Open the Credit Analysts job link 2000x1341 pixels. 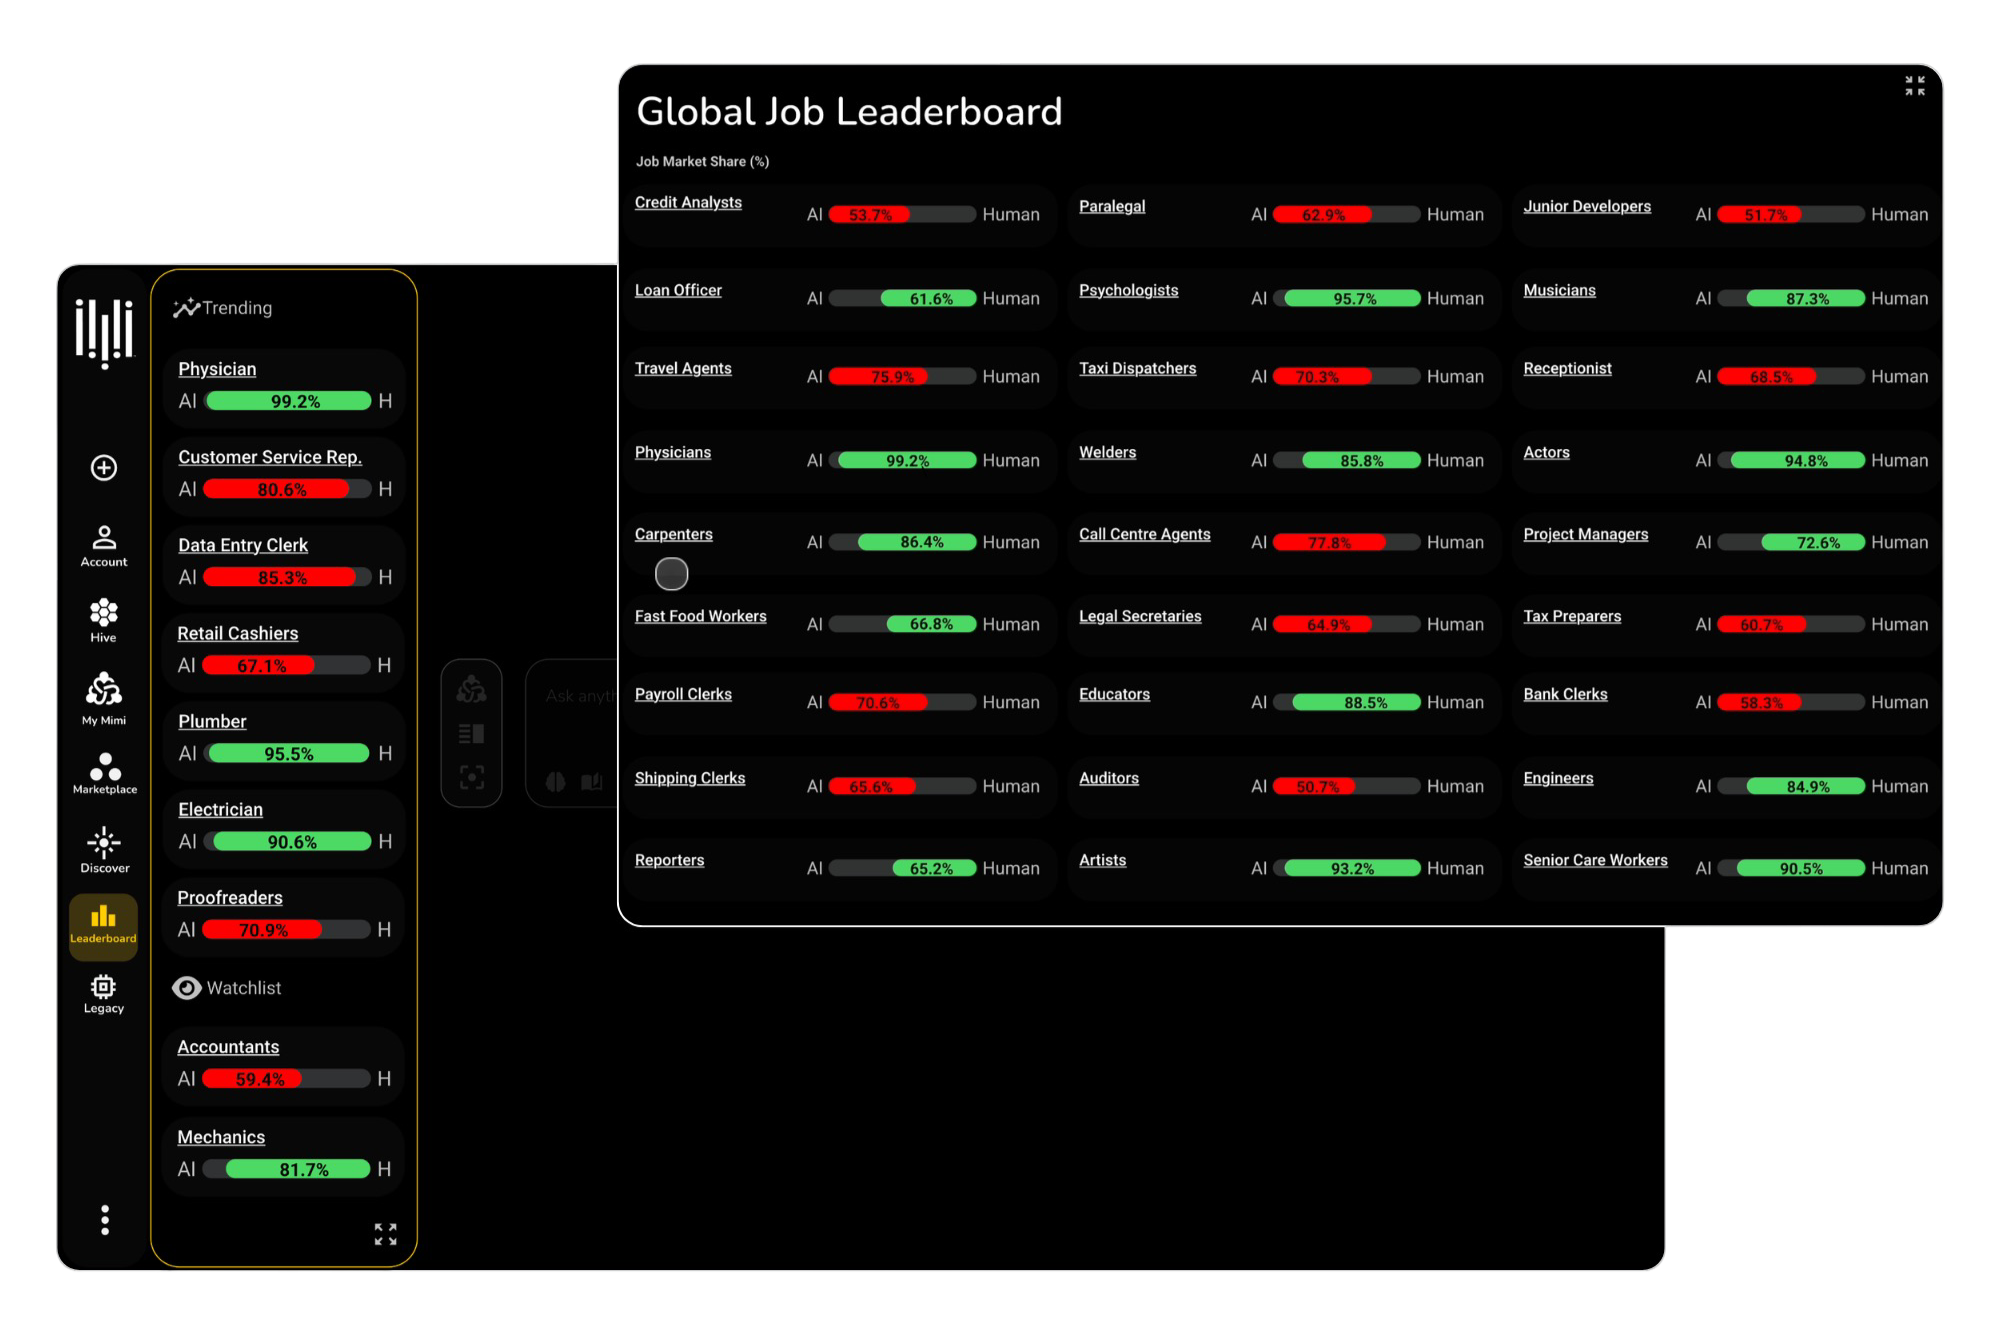click(x=688, y=203)
